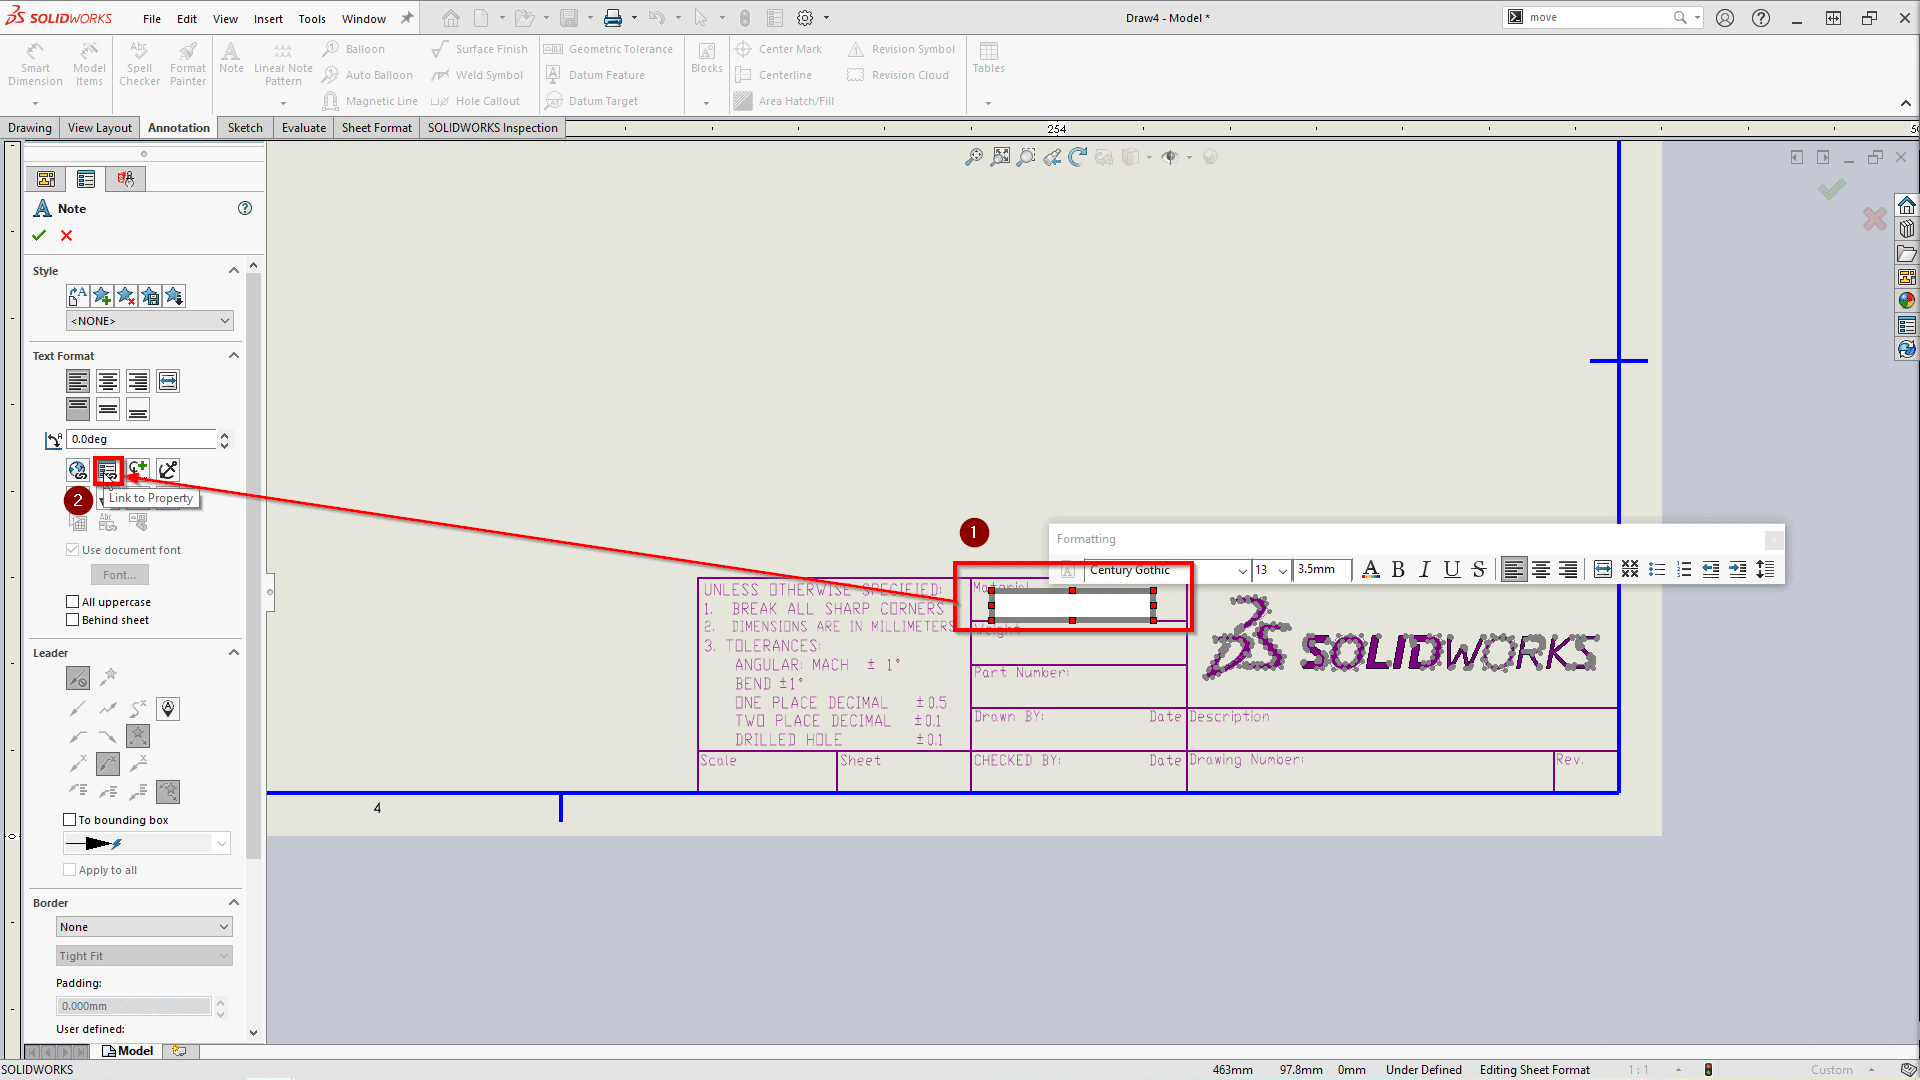
Task: Apply Italic in Formatting toolbar
Action: [x=1425, y=570]
